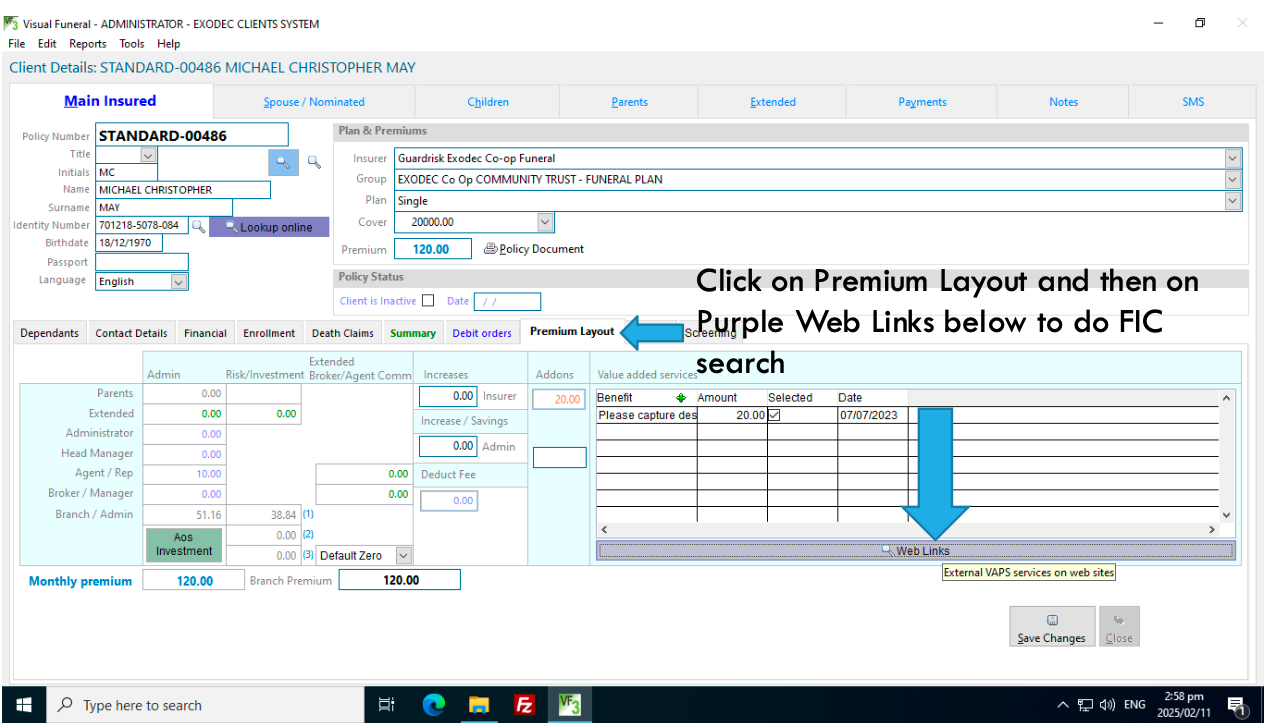Click the Branch Premium field

point(400,580)
